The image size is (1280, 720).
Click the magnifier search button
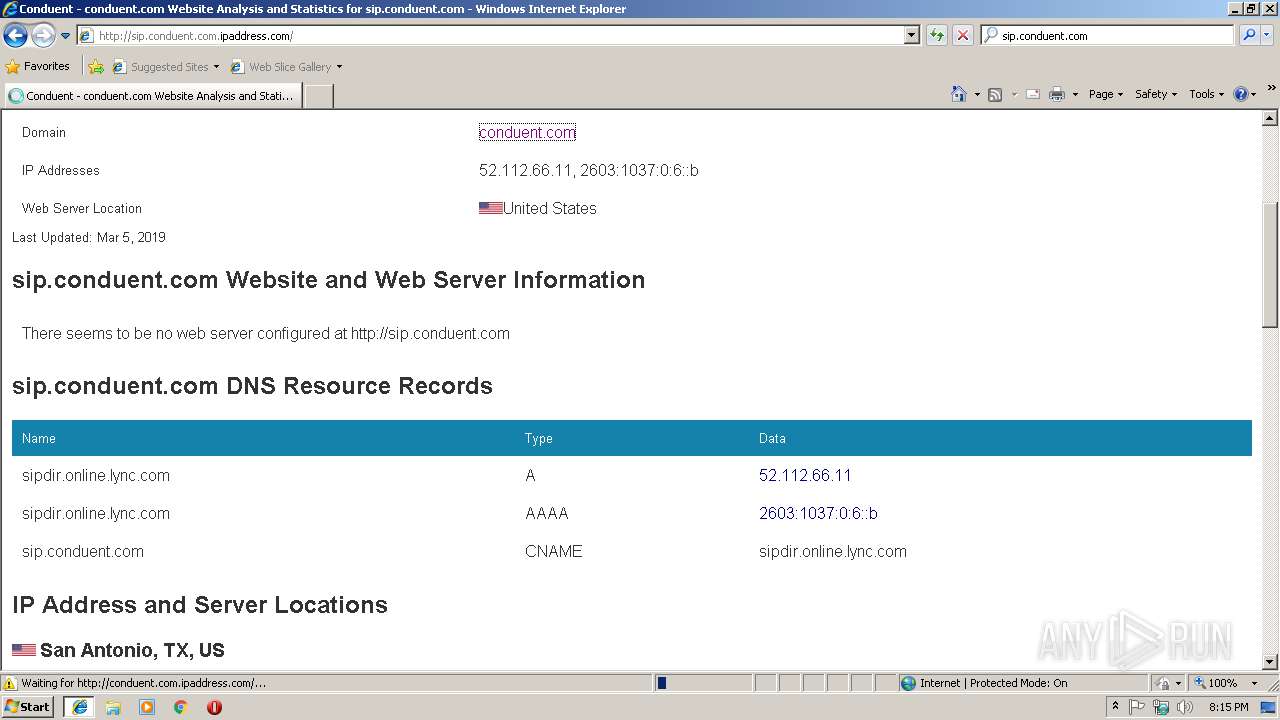(1249, 36)
